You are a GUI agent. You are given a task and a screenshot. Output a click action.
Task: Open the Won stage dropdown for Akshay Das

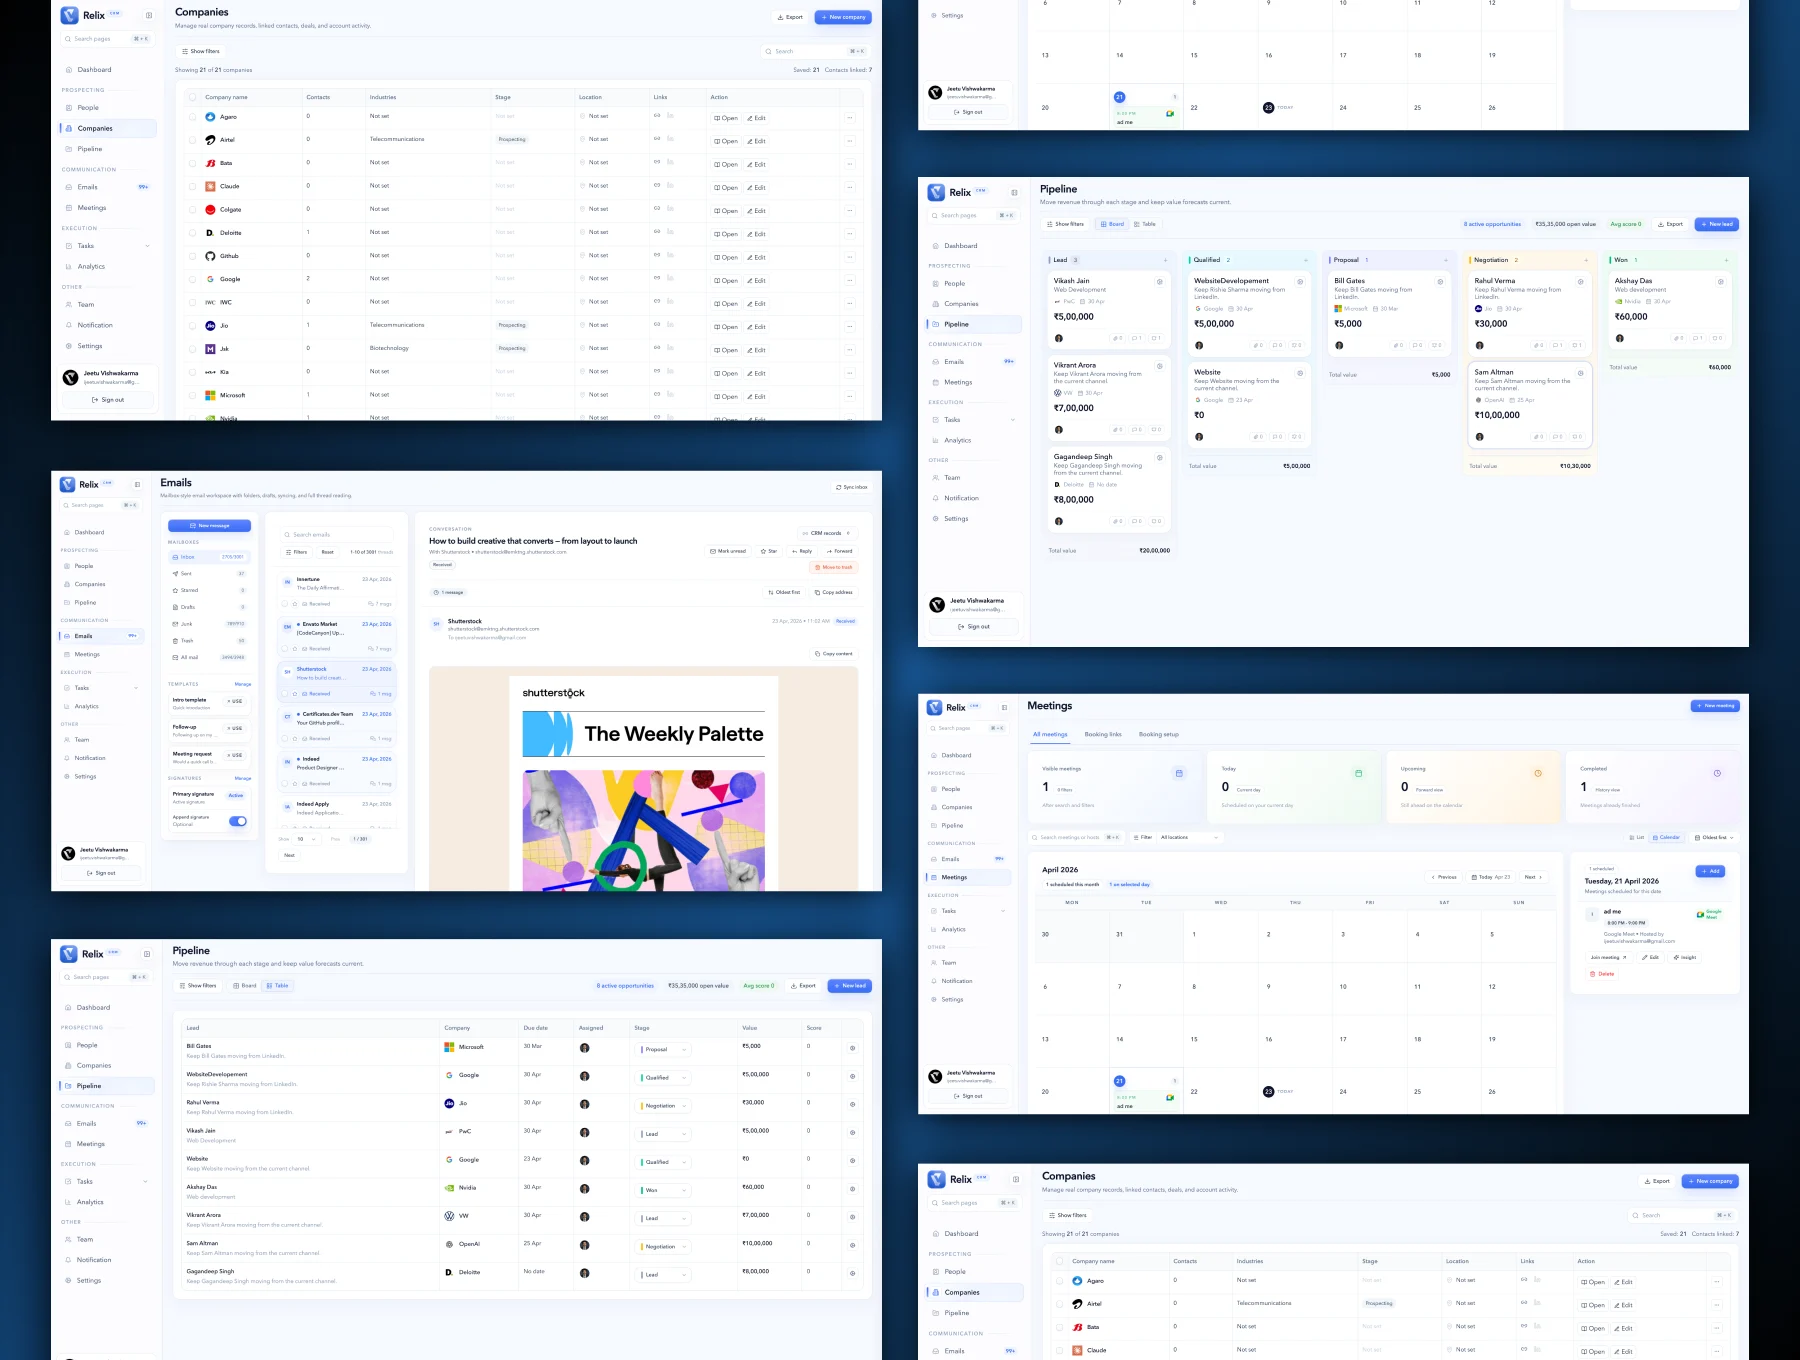tap(663, 1190)
